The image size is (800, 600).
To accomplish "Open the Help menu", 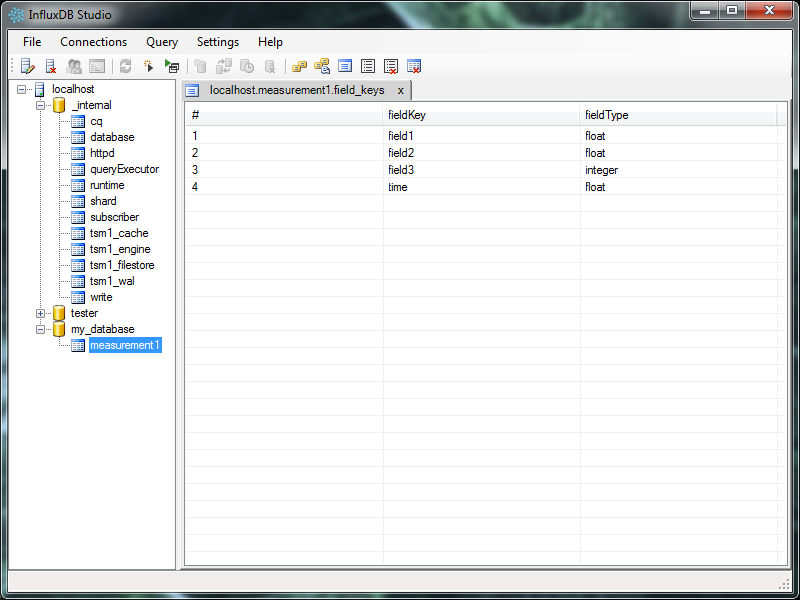I will pos(270,42).
